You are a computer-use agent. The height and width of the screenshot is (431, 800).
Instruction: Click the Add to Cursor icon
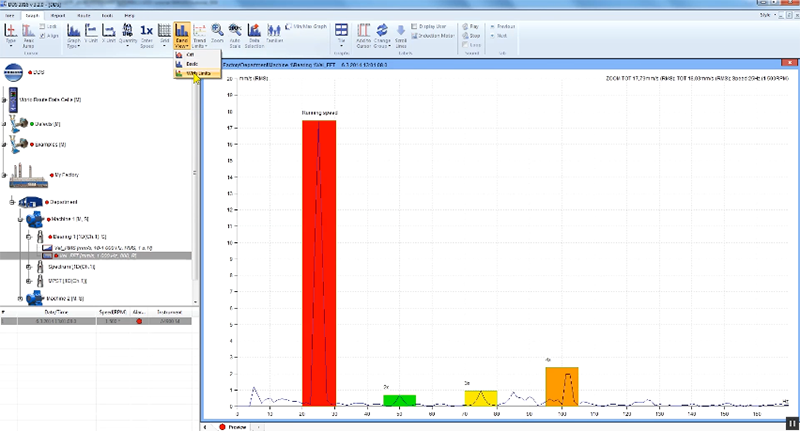coord(363,35)
